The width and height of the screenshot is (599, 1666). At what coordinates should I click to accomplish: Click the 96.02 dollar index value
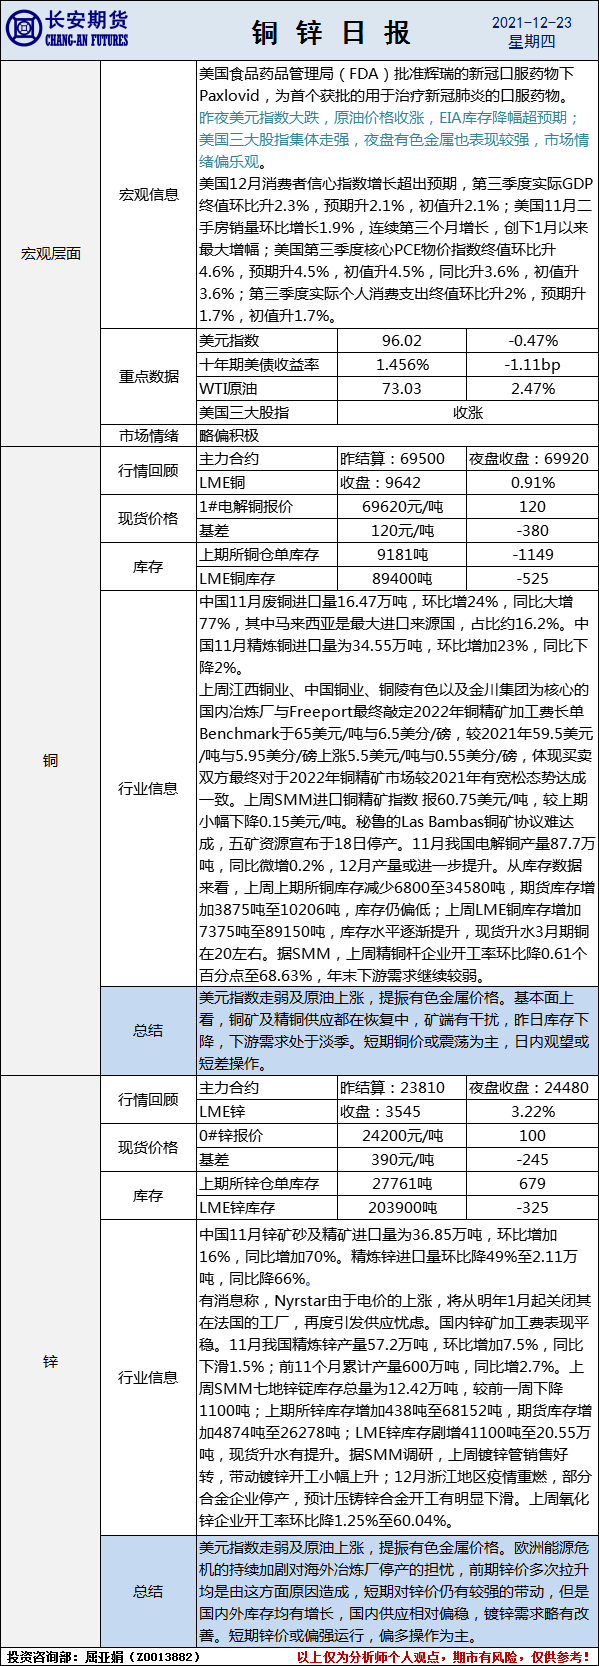tap(402, 340)
